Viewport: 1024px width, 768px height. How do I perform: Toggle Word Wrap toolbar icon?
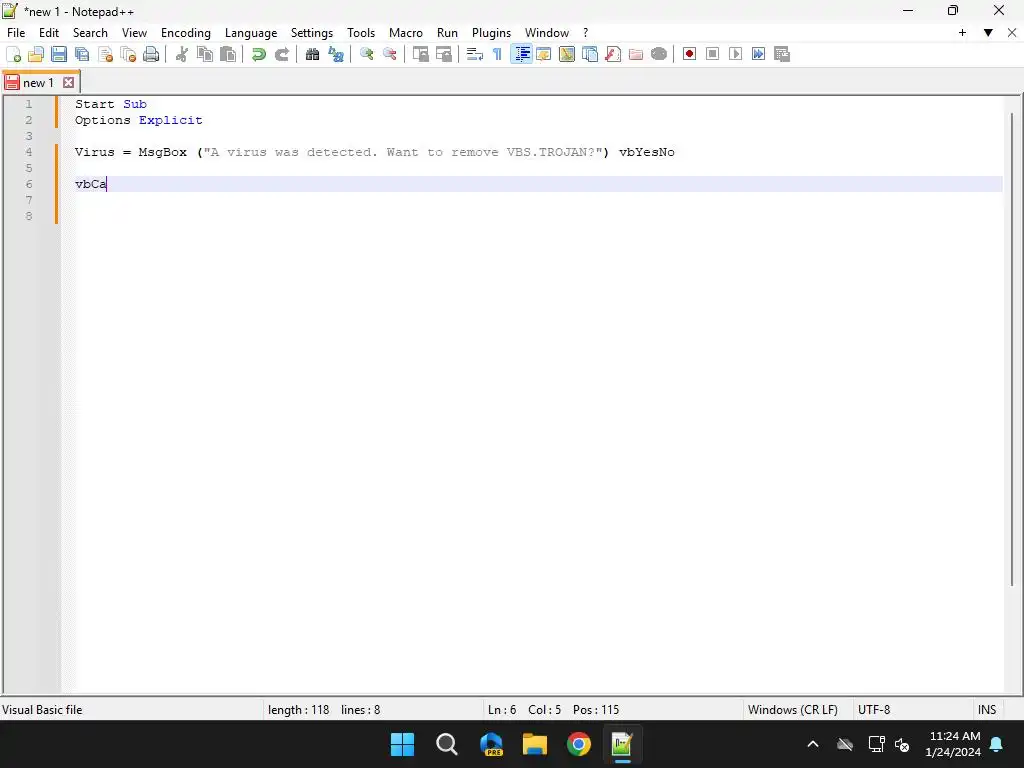(x=475, y=54)
